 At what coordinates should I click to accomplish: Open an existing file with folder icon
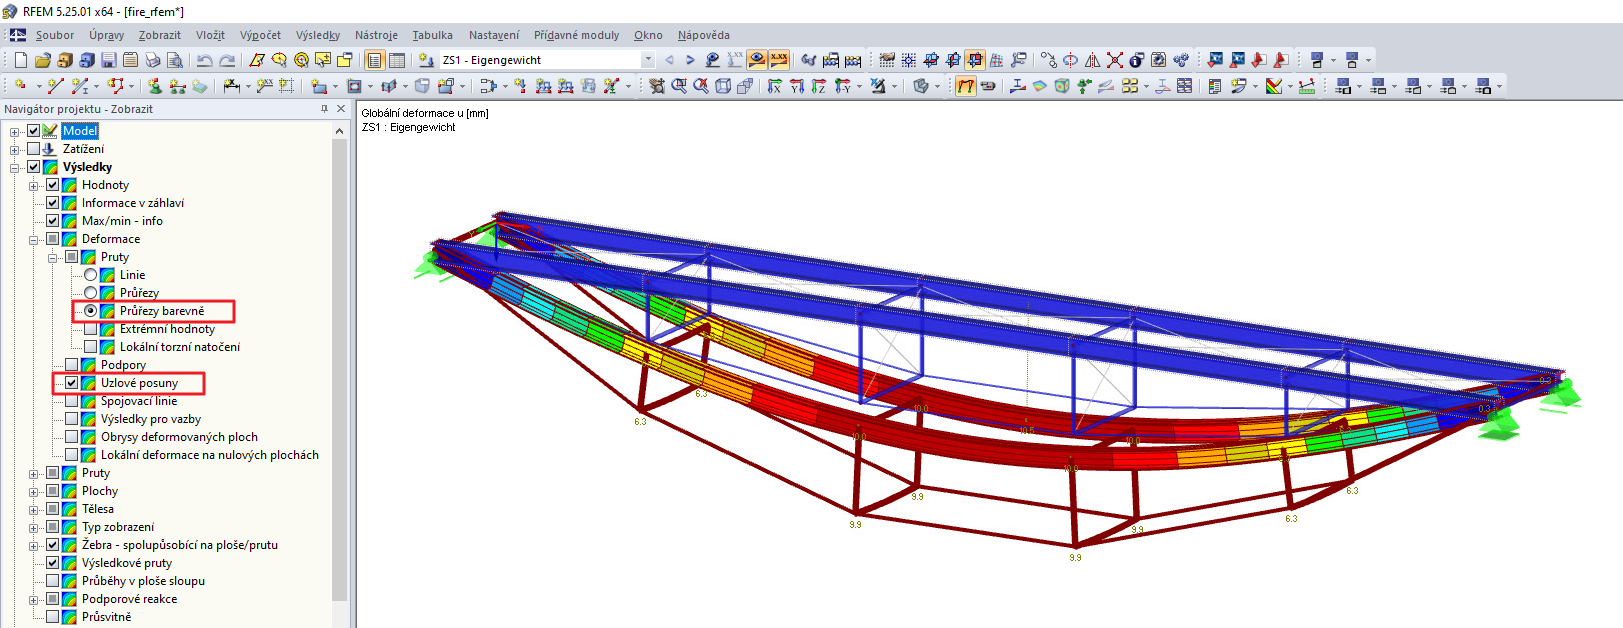(42, 60)
